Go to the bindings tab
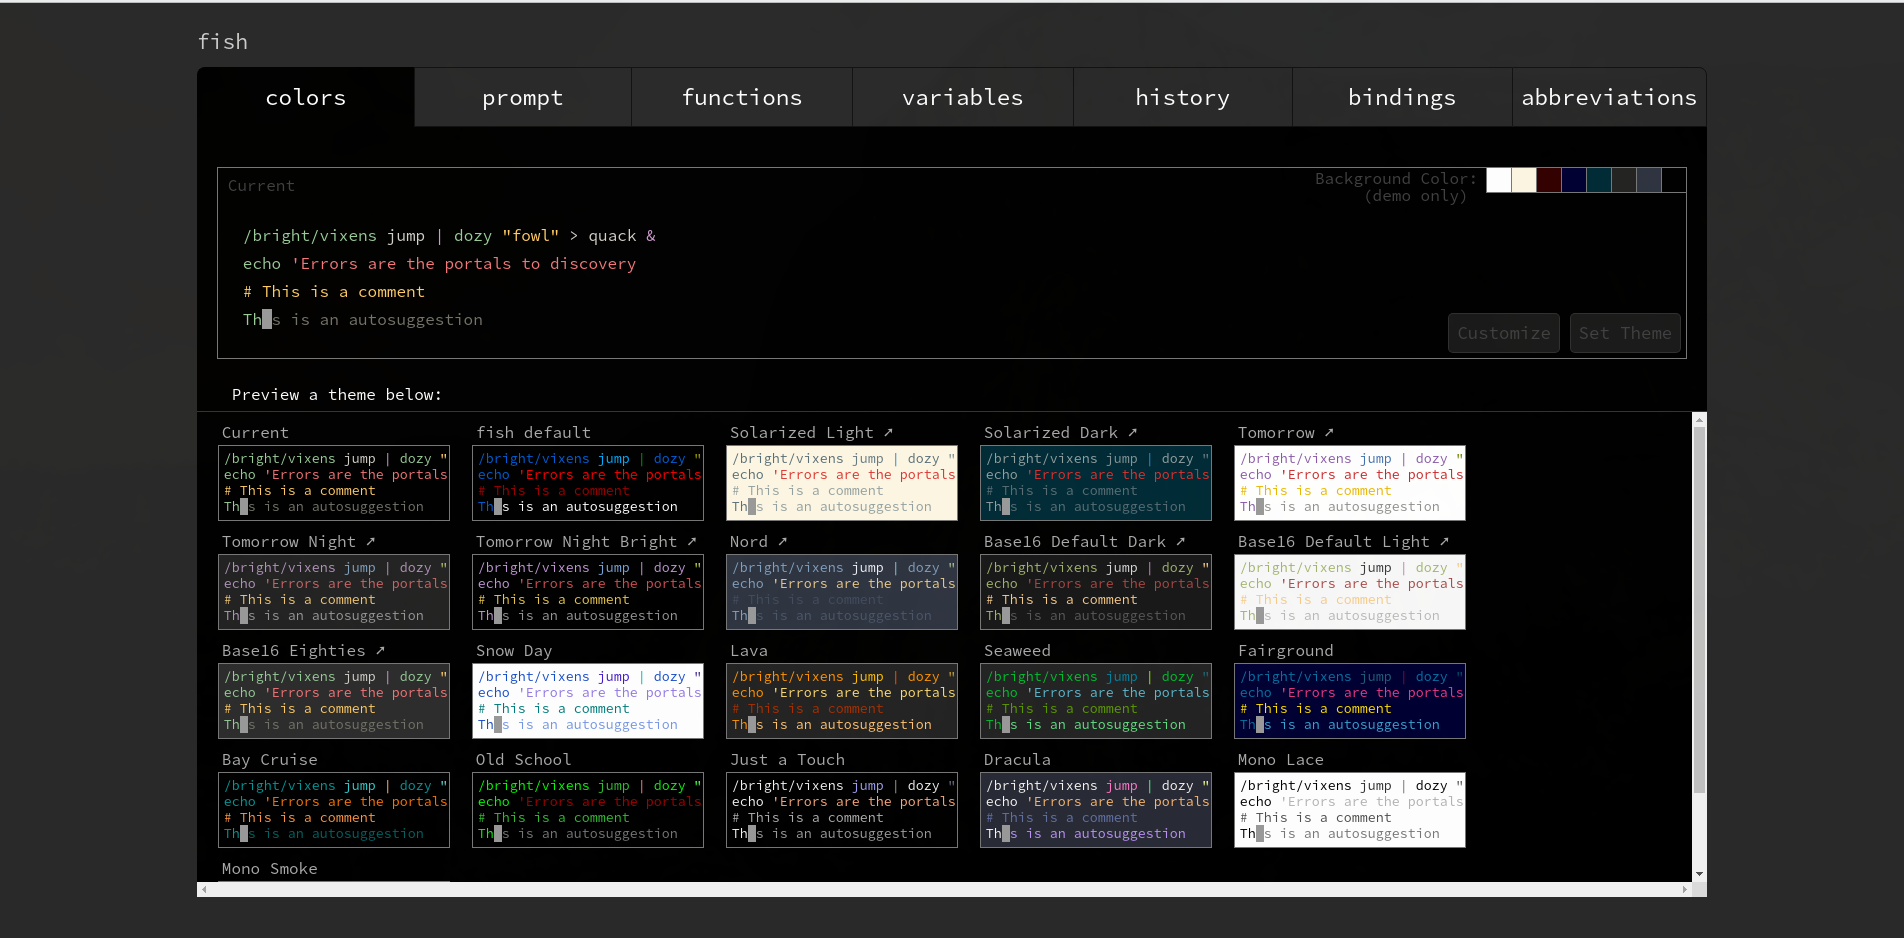 (1402, 97)
